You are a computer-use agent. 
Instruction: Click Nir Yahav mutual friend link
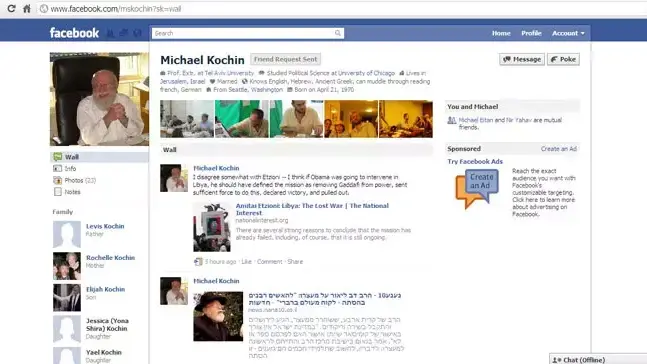pyautogui.click(x=519, y=120)
